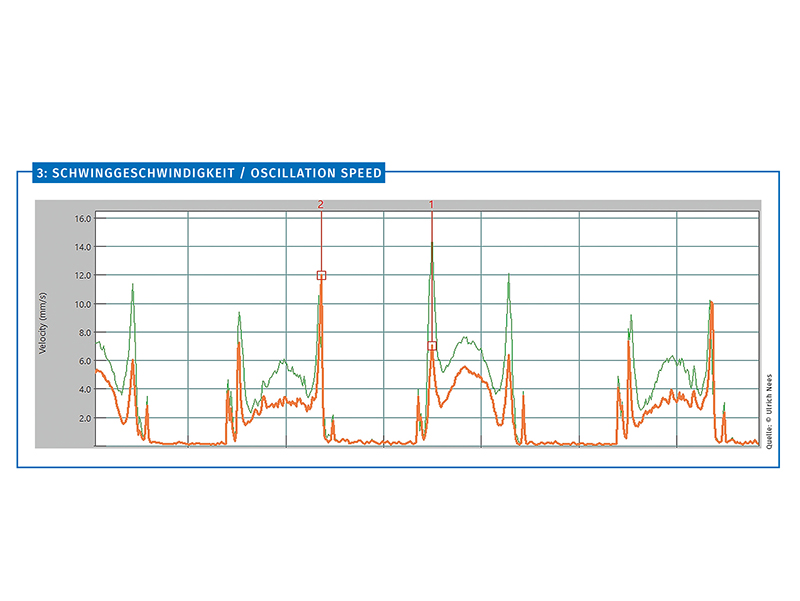The width and height of the screenshot is (800, 601).
Task: Click the 14.0 y-axis value
Action: point(81,247)
